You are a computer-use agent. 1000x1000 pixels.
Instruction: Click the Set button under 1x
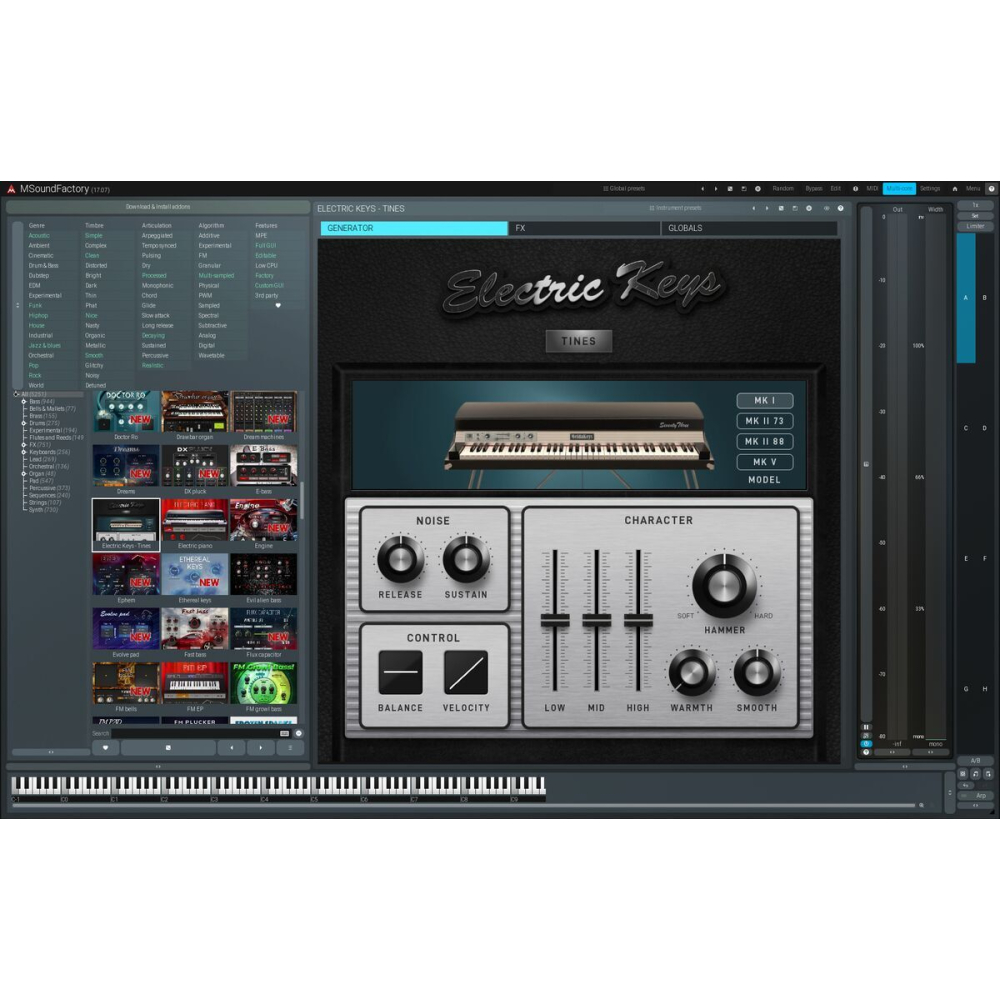(x=975, y=216)
